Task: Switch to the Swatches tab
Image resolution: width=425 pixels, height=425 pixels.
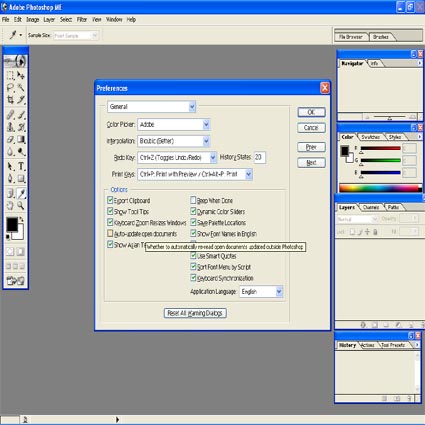Action: tap(370, 137)
